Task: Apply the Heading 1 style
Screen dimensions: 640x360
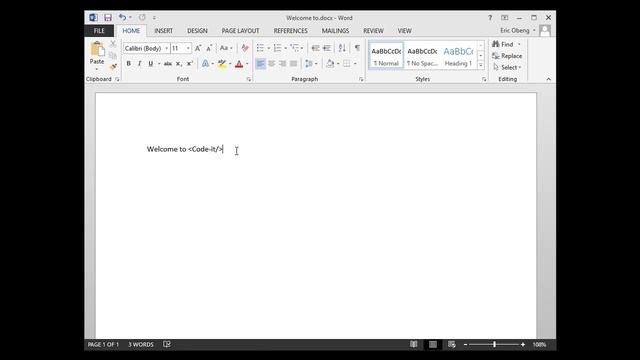Action: tap(458, 56)
